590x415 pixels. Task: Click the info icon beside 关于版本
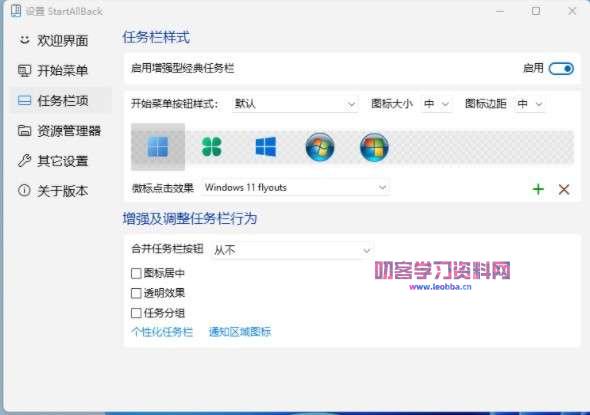pyautogui.click(x=24, y=190)
